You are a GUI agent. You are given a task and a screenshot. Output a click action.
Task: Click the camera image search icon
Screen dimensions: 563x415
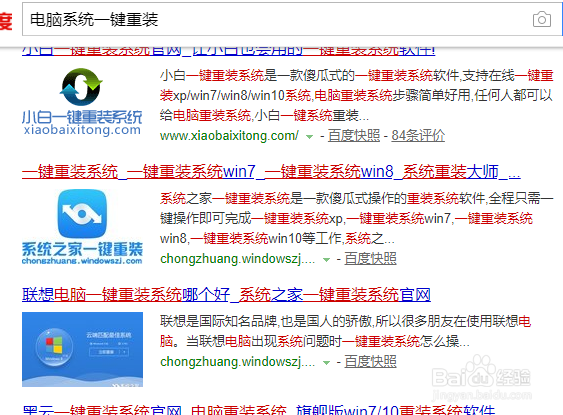[x=542, y=19]
